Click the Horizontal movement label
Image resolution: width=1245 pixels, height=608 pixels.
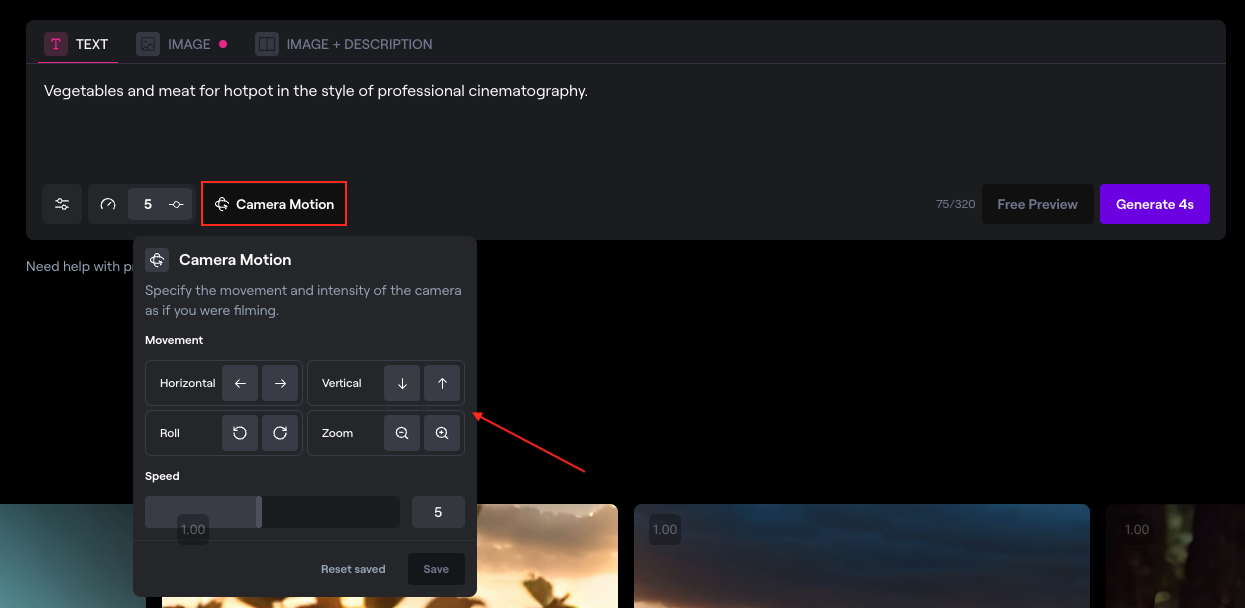(x=187, y=383)
